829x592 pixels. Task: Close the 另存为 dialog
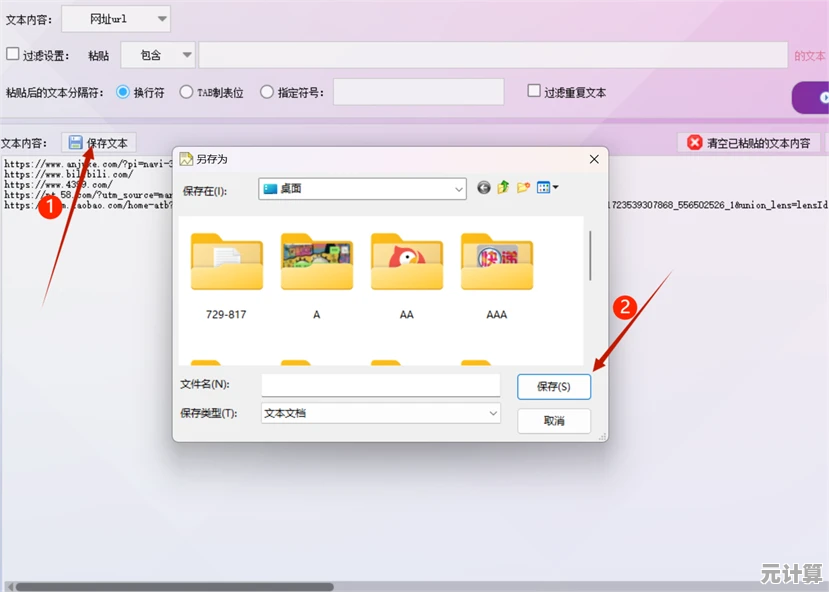coord(594,159)
